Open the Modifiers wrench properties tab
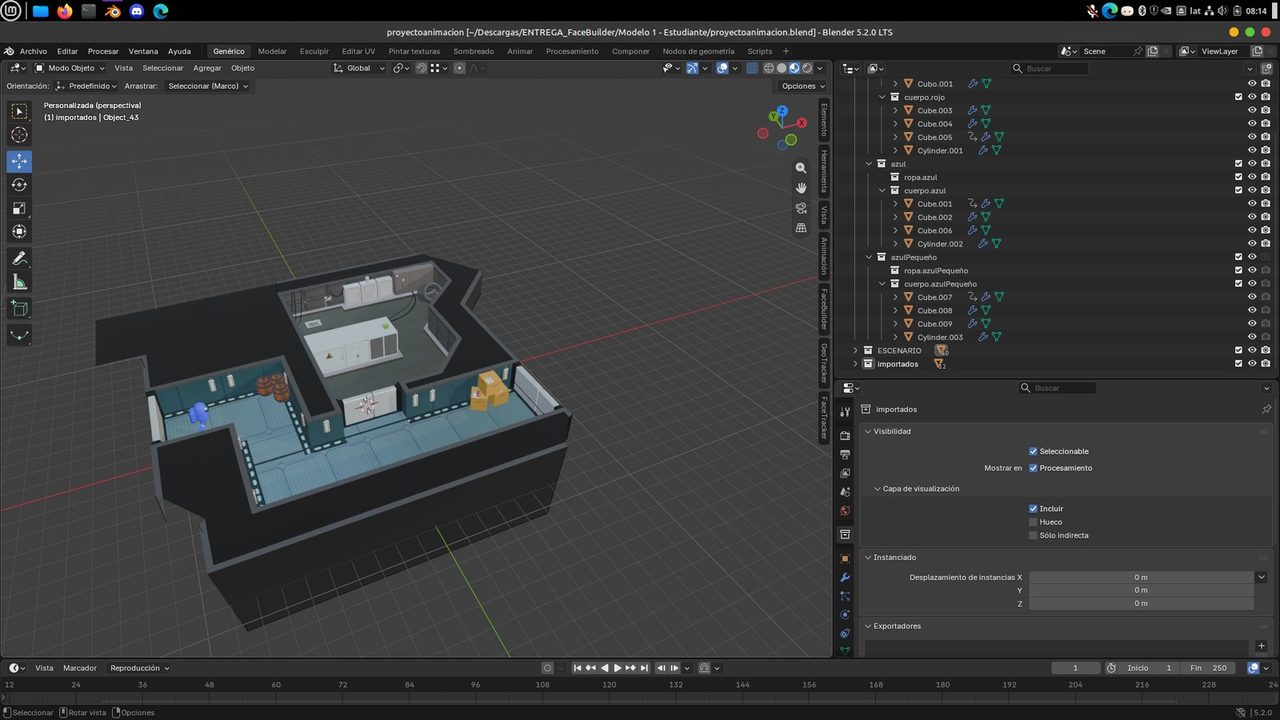 (x=845, y=578)
